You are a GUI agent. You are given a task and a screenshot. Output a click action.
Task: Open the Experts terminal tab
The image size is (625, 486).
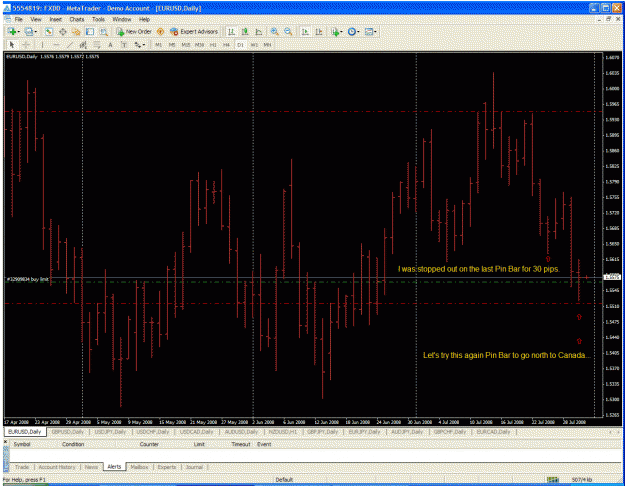point(167,467)
